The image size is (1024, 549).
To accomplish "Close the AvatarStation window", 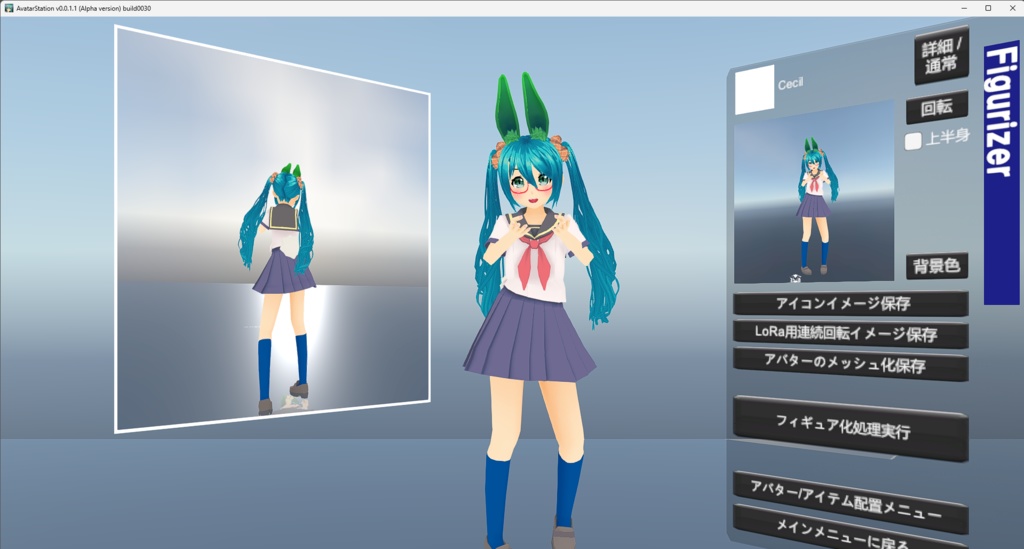I will 1011,8.
